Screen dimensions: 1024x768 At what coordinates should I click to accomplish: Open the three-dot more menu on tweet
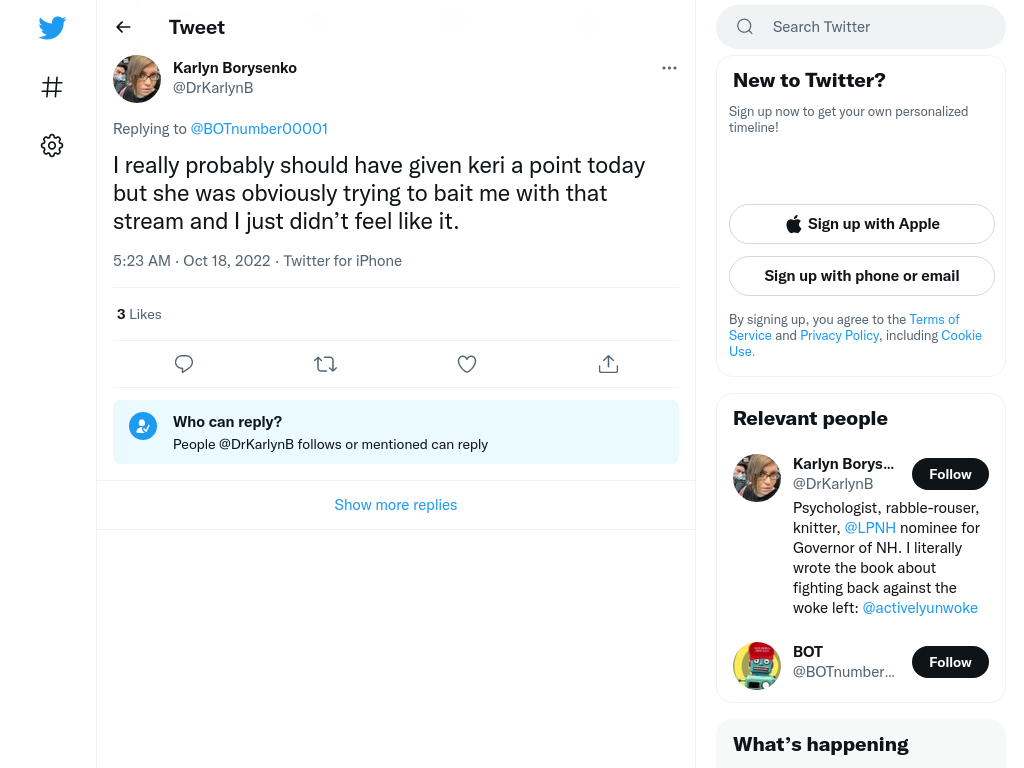coord(669,68)
